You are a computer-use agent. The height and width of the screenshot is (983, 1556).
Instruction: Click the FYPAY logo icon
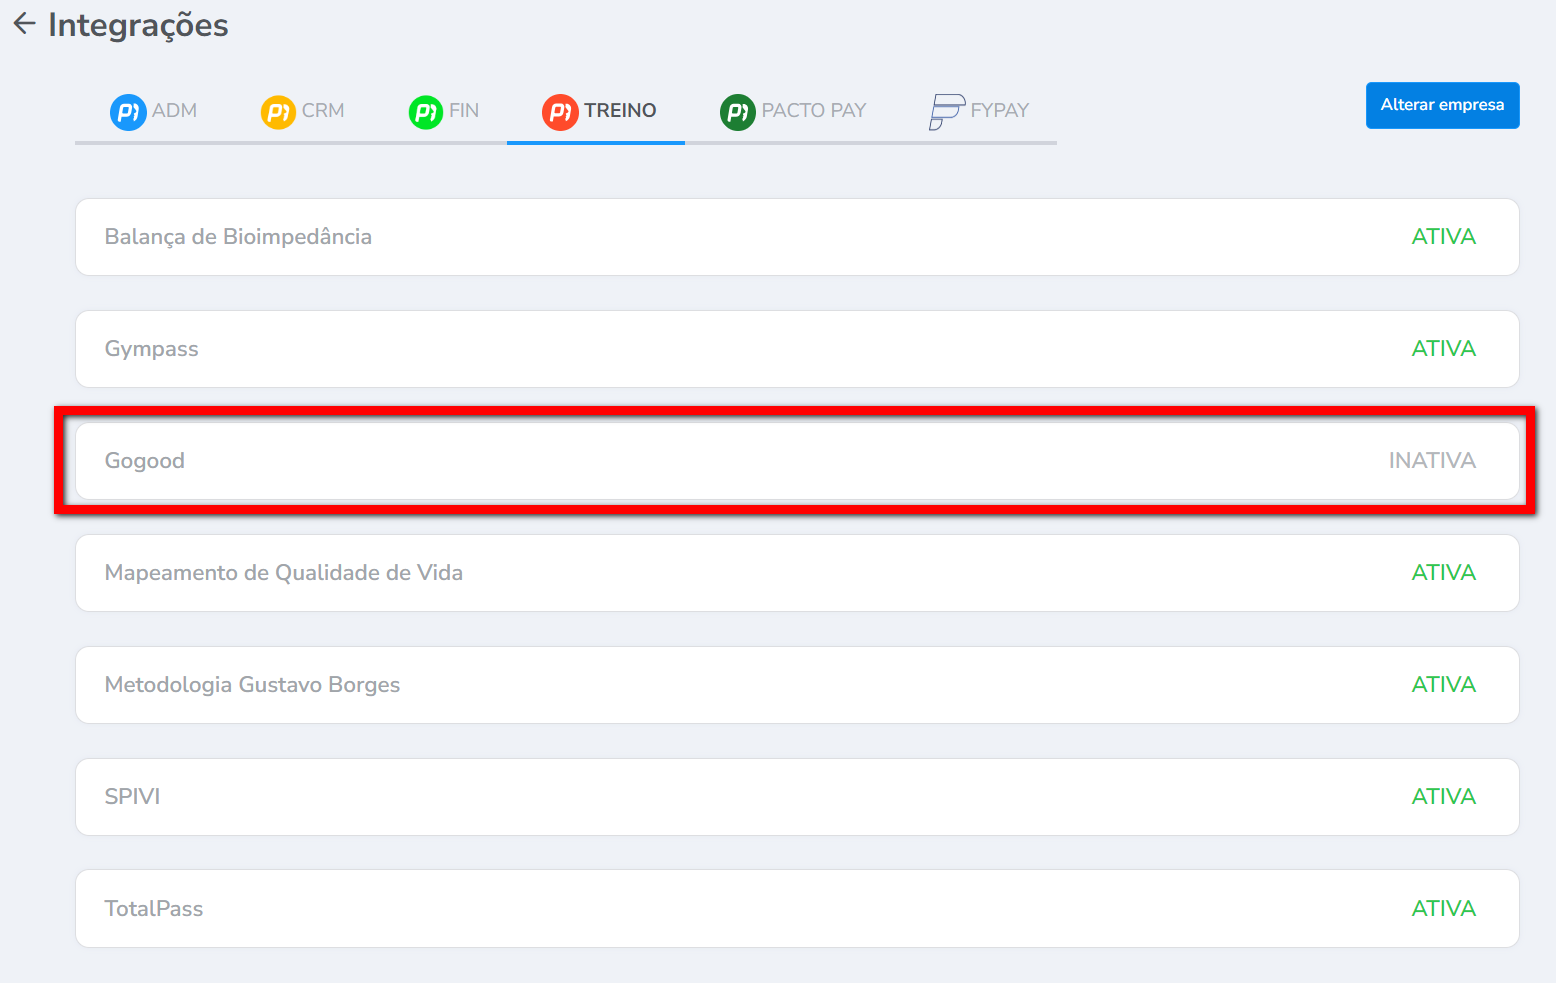pyautogui.click(x=946, y=111)
